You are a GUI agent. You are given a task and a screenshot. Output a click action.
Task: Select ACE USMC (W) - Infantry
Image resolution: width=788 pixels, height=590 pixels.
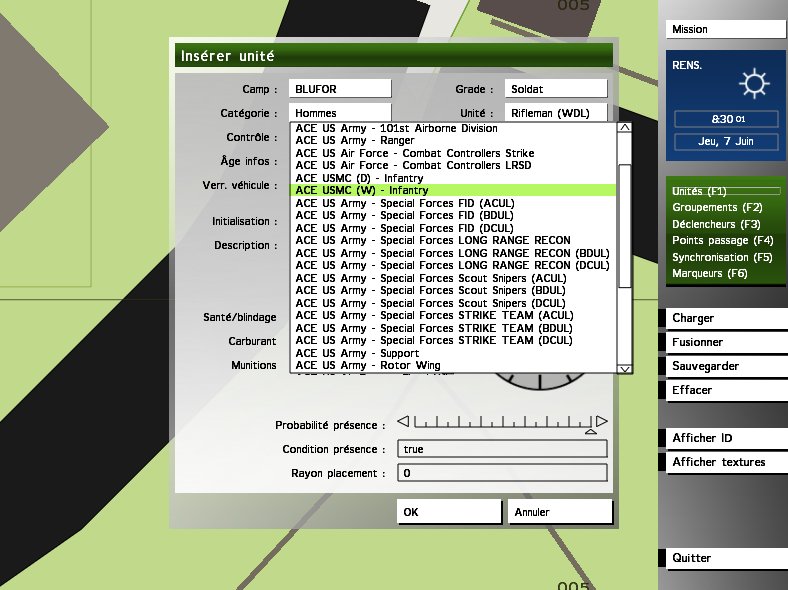(453, 190)
